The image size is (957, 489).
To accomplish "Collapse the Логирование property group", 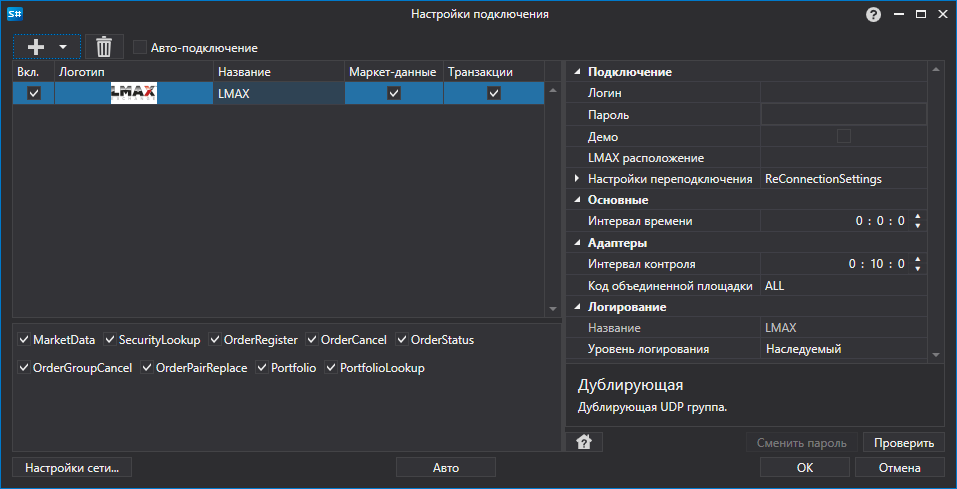I will 577,307.
